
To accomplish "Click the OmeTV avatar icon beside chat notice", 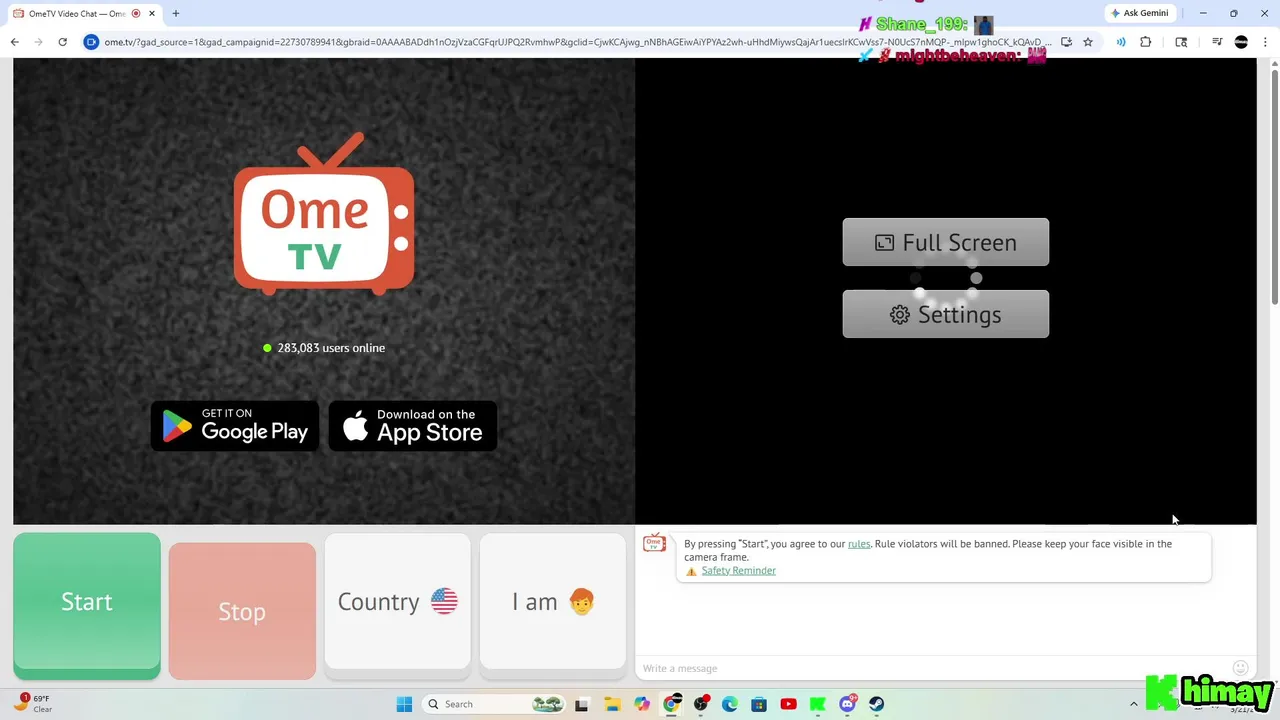I will tap(654, 543).
